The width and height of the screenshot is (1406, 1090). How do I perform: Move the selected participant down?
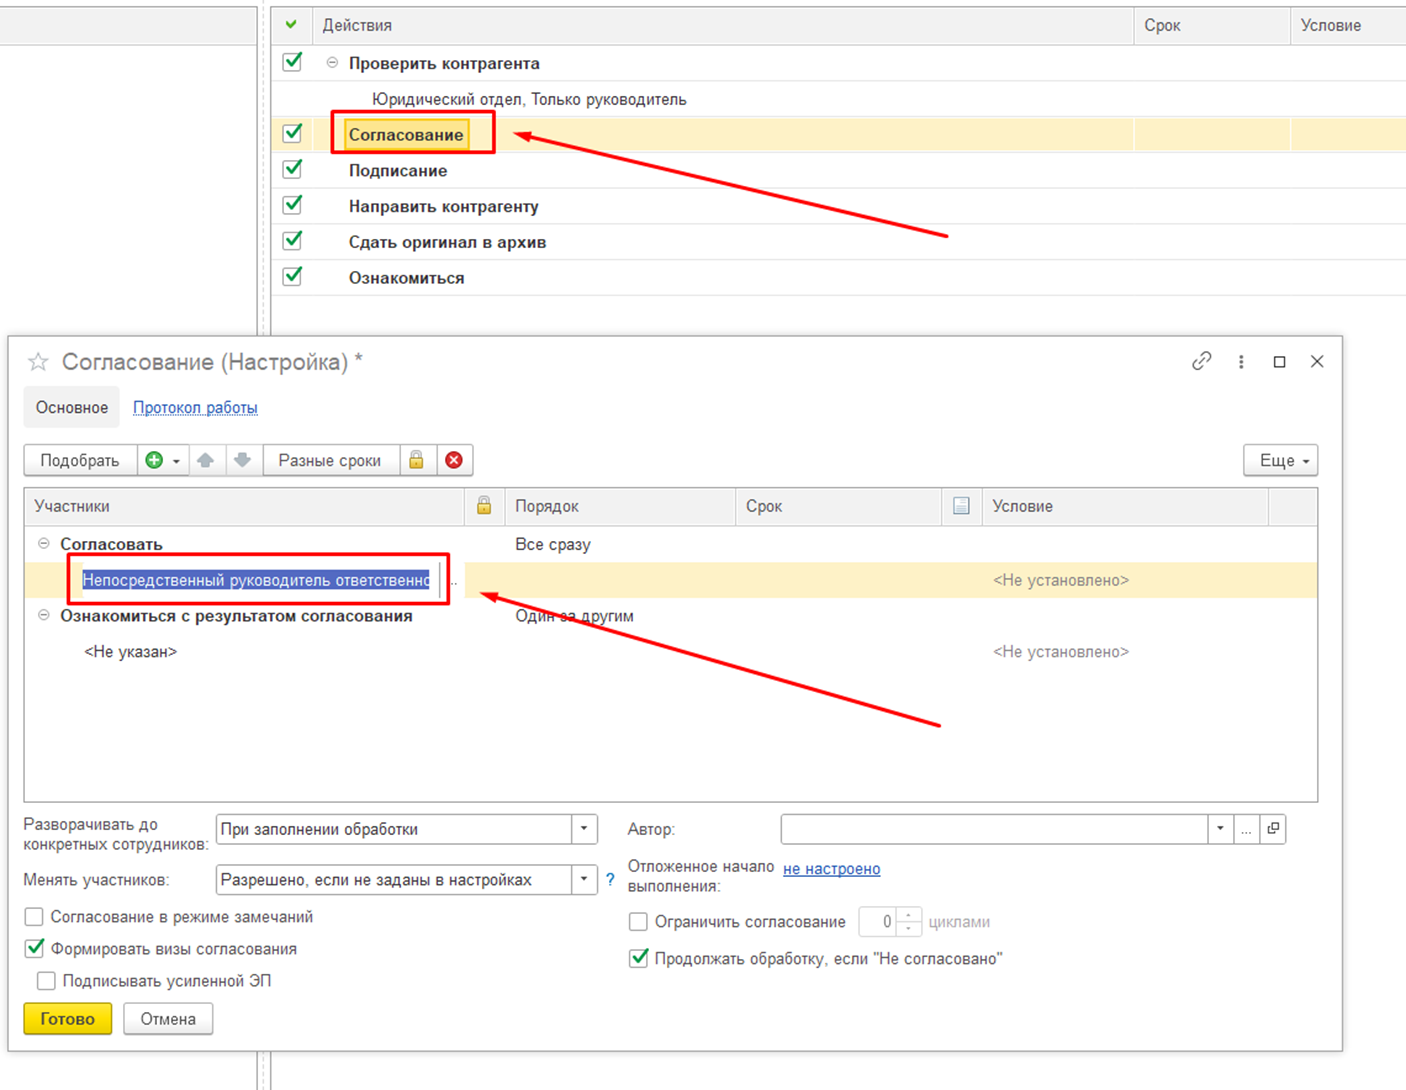click(243, 460)
